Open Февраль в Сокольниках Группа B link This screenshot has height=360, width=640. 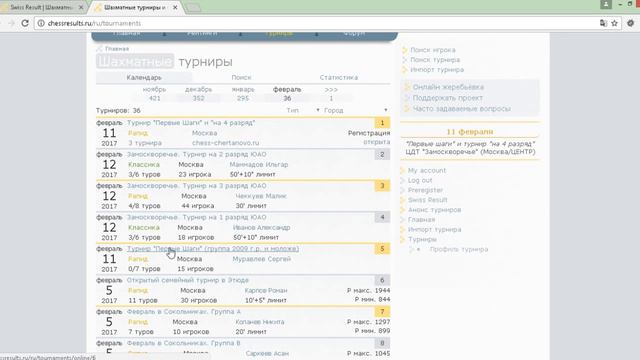(184, 343)
